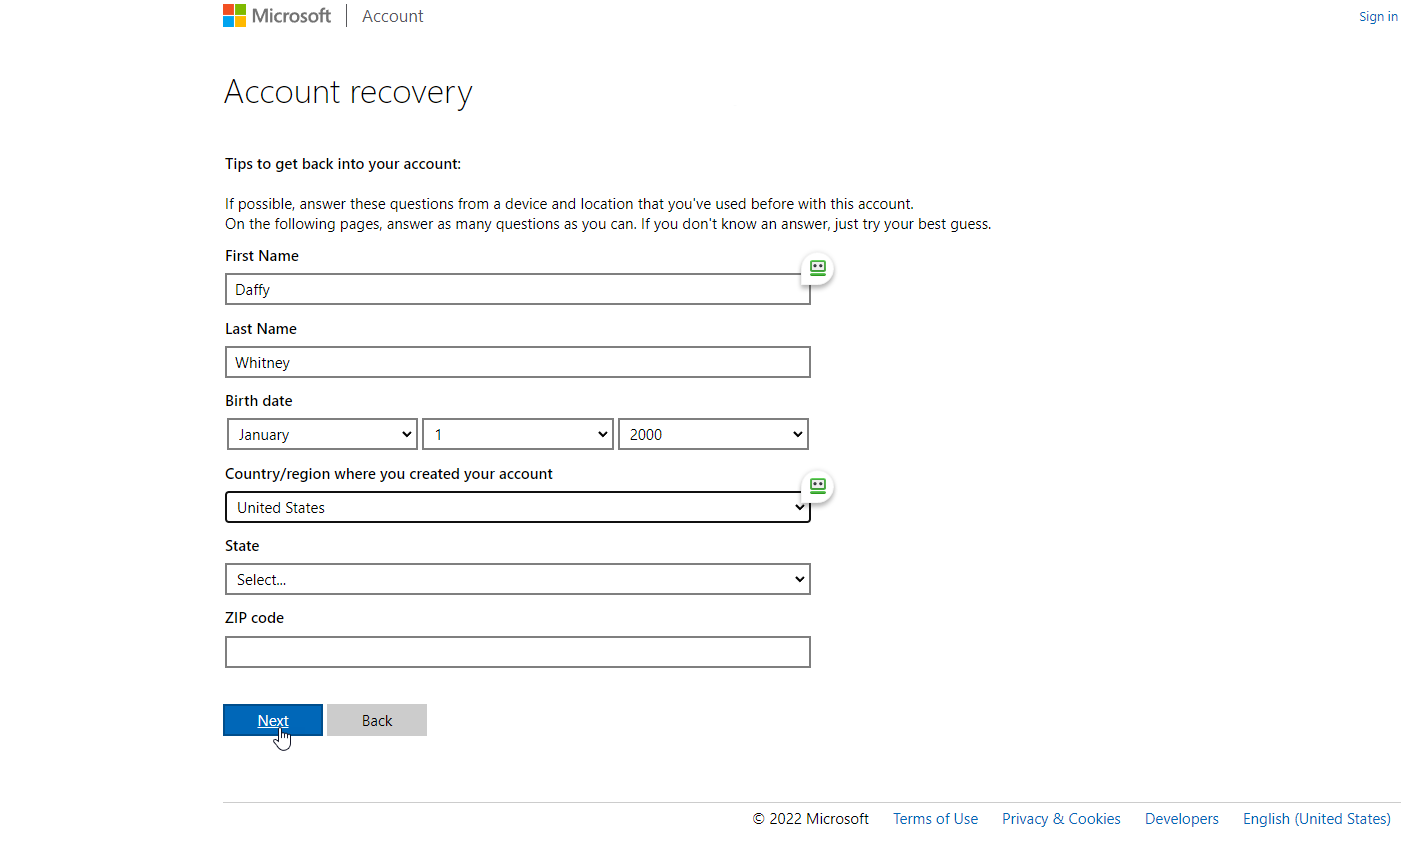1401x846 pixels.
Task: Open the birth day dropdown showing 1
Action: [x=518, y=434]
